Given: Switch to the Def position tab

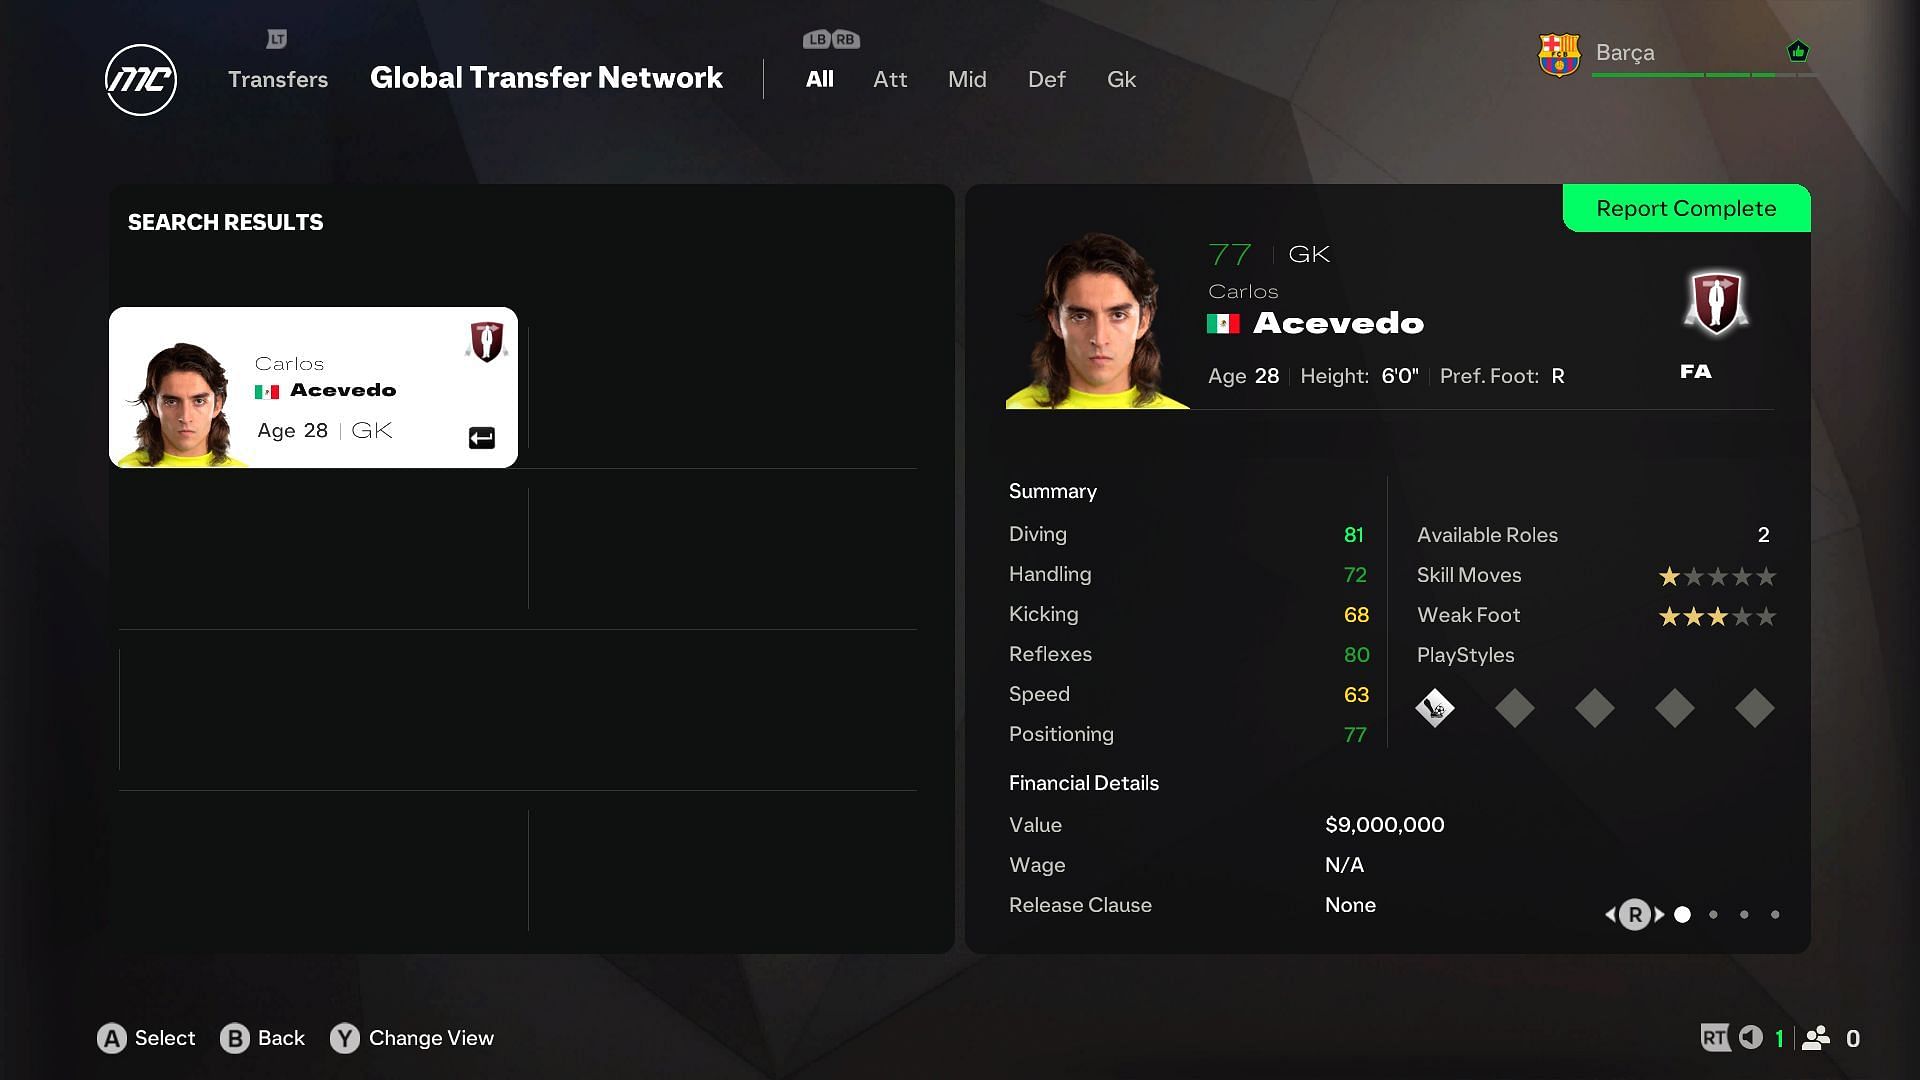Looking at the screenshot, I should (x=1046, y=79).
